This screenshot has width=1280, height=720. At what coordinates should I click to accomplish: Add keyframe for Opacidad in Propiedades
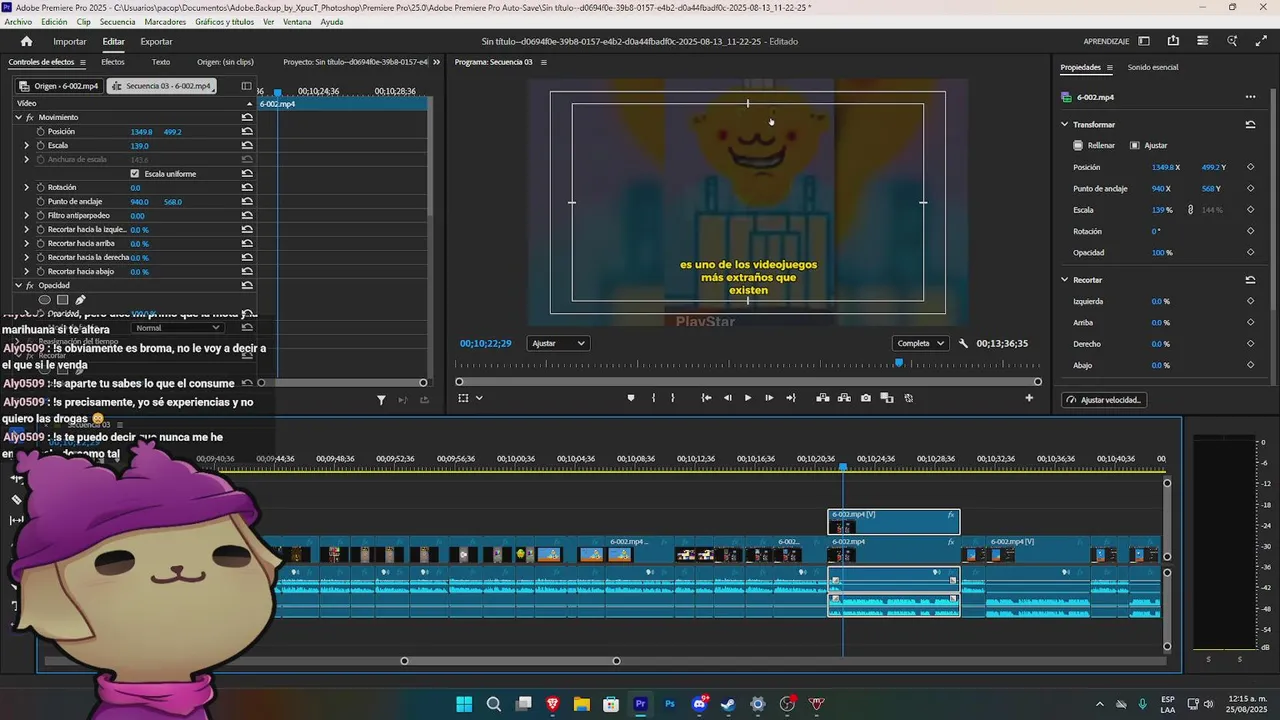tap(1250, 252)
